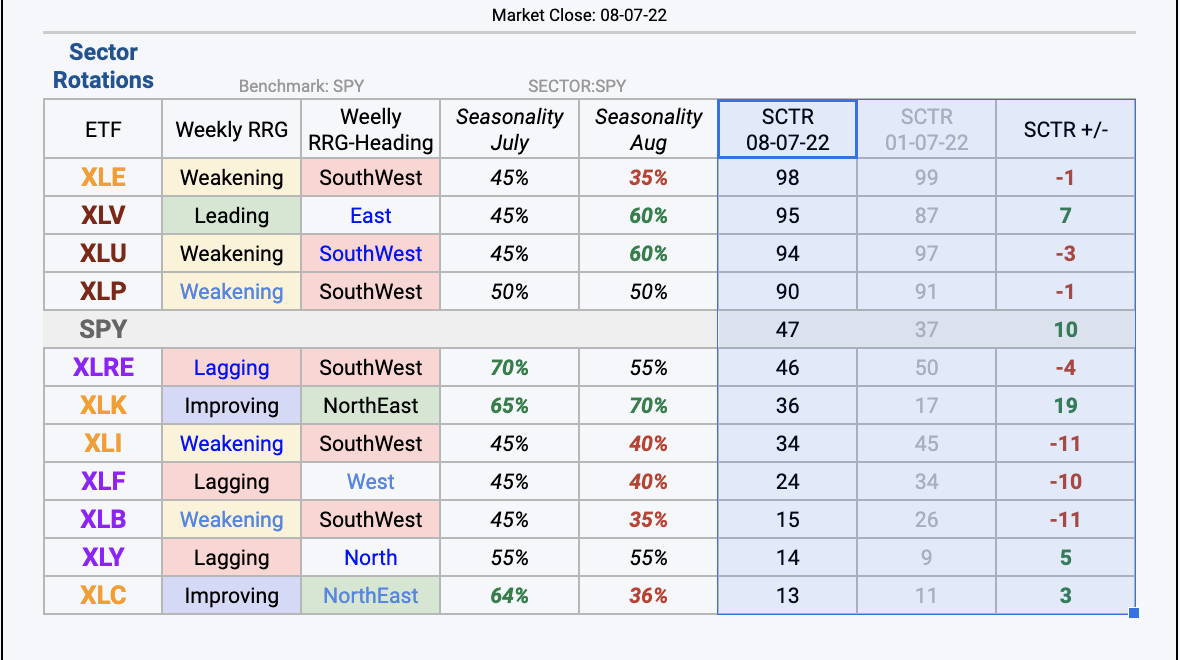Click the XLI Weakening RRG cell
1180x660 pixels.
[232, 443]
